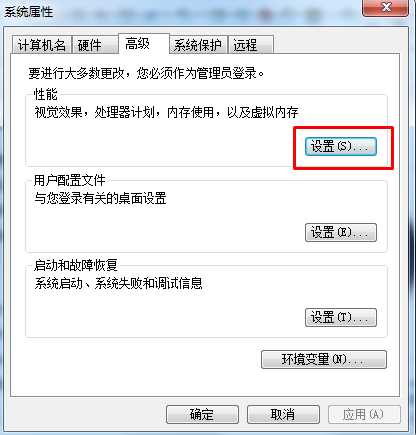Click the 用户配置文件 group label
The image size is (416, 435).
pyautogui.click(x=70, y=180)
